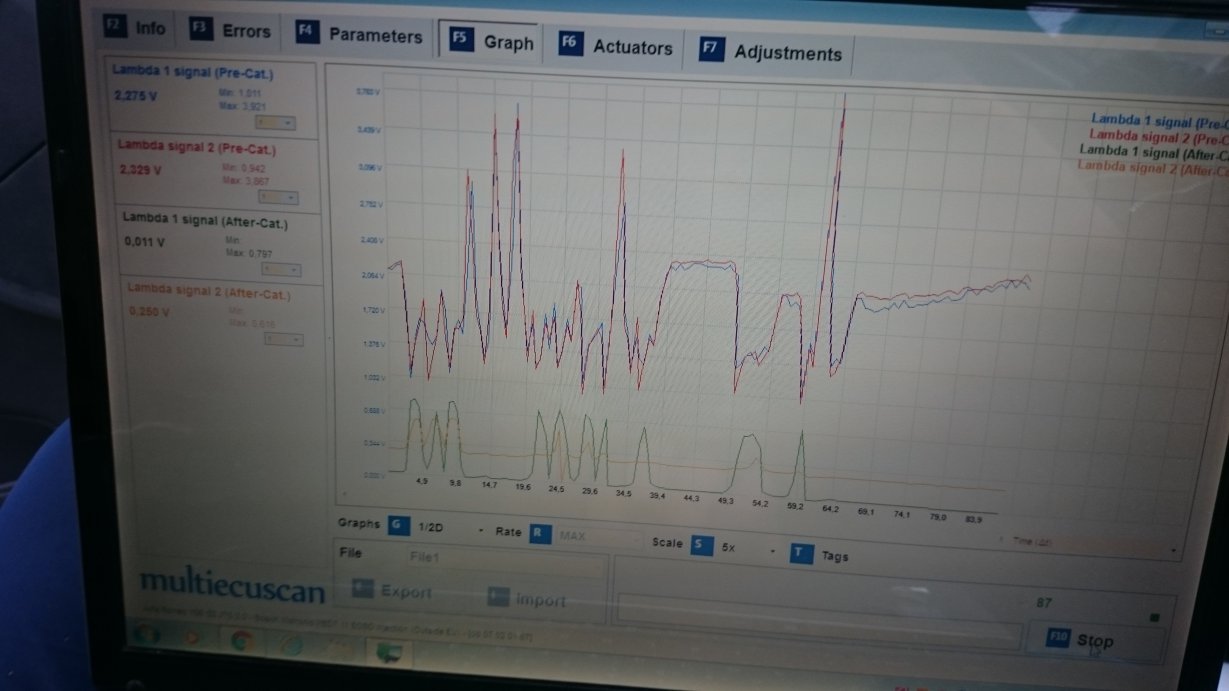Open Chrome from the Windows taskbar
1229x691 pixels.
(x=241, y=641)
